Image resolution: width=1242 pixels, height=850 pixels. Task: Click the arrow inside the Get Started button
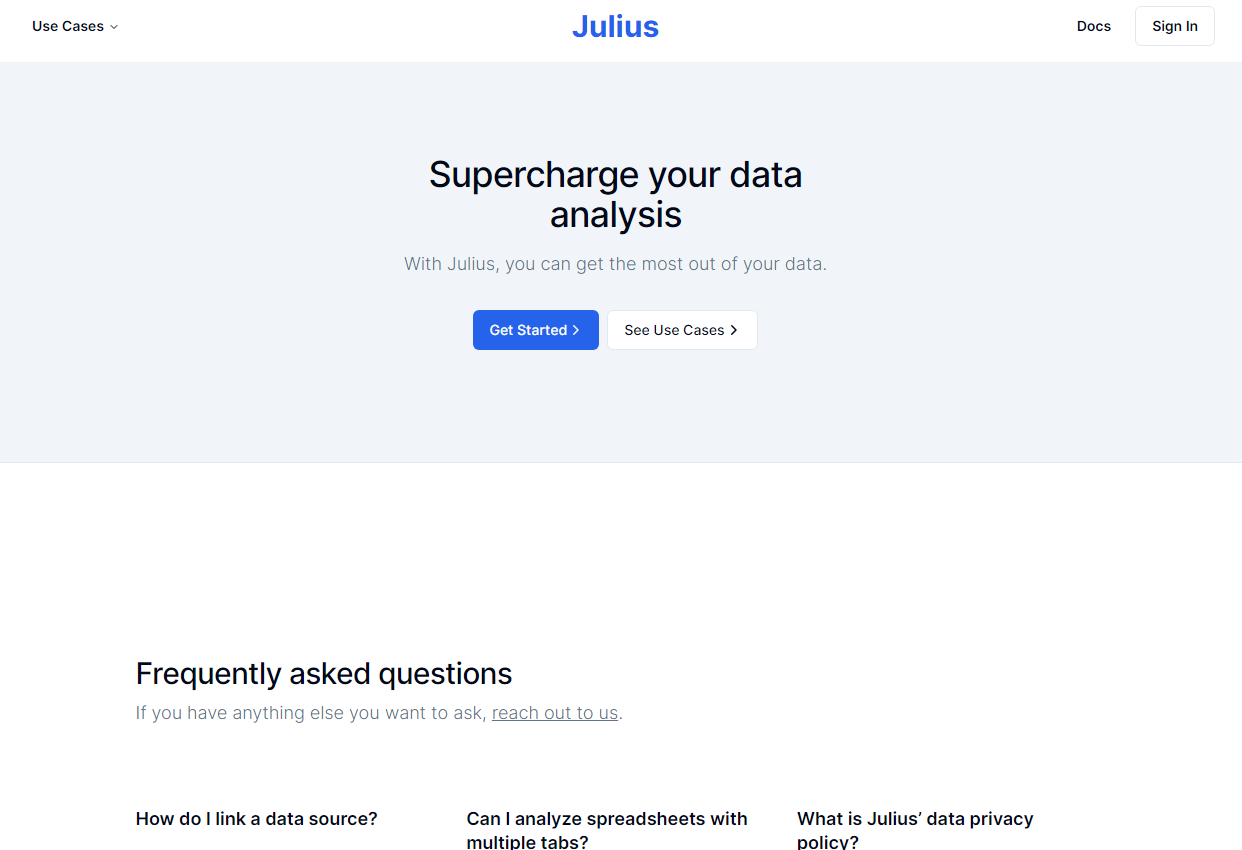pos(576,330)
